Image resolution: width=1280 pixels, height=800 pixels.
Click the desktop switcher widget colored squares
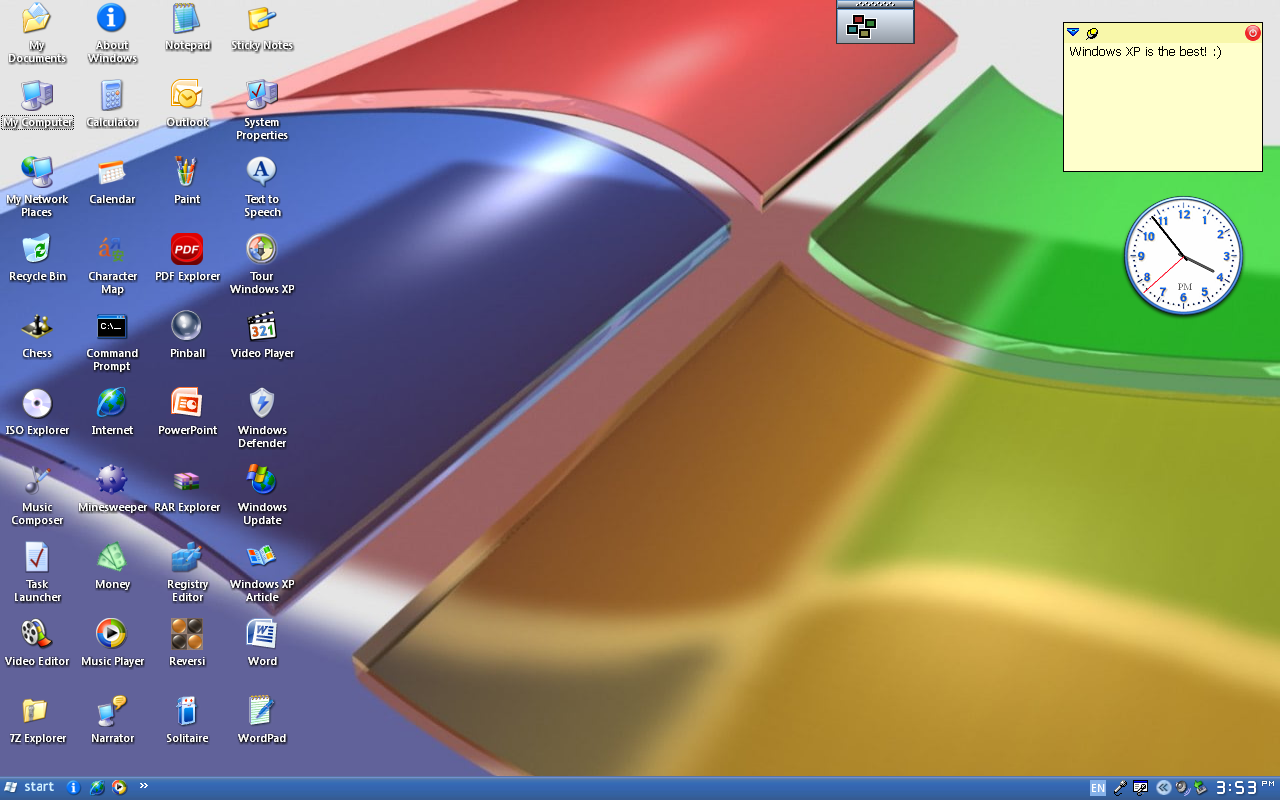coord(861,27)
